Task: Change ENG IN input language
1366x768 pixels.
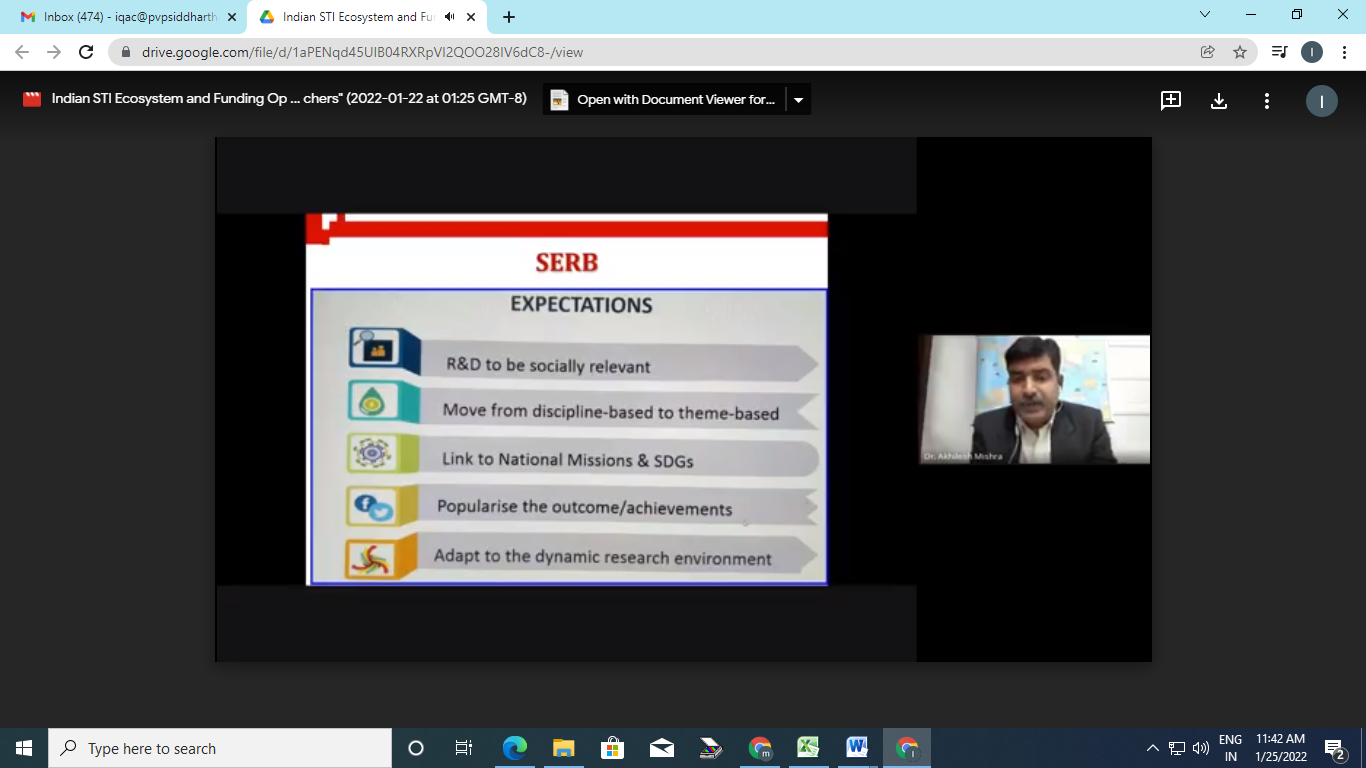Action: [x=1230, y=748]
